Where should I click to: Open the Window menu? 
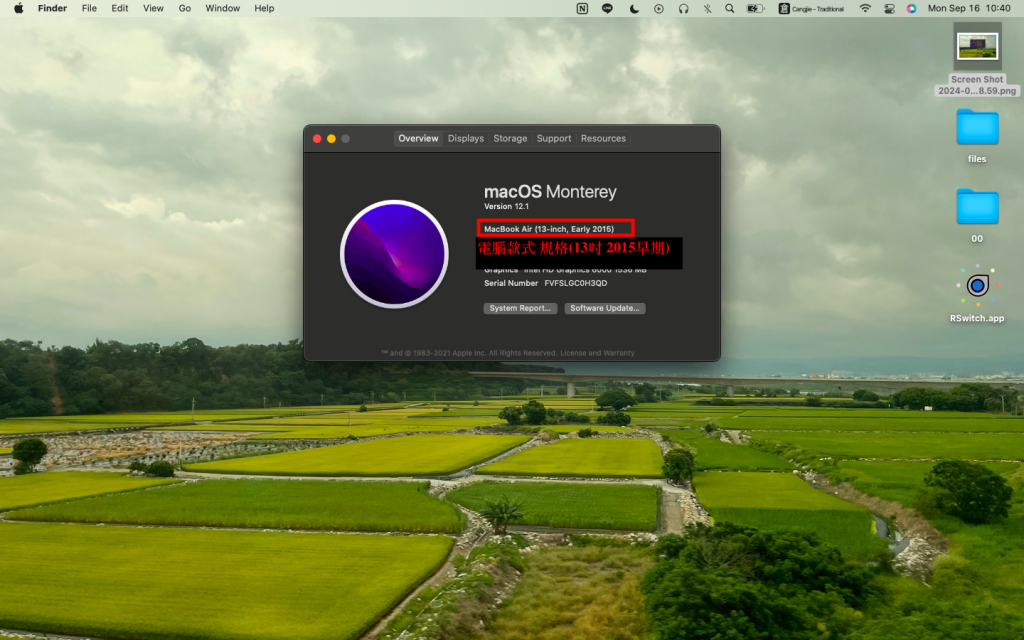point(223,8)
